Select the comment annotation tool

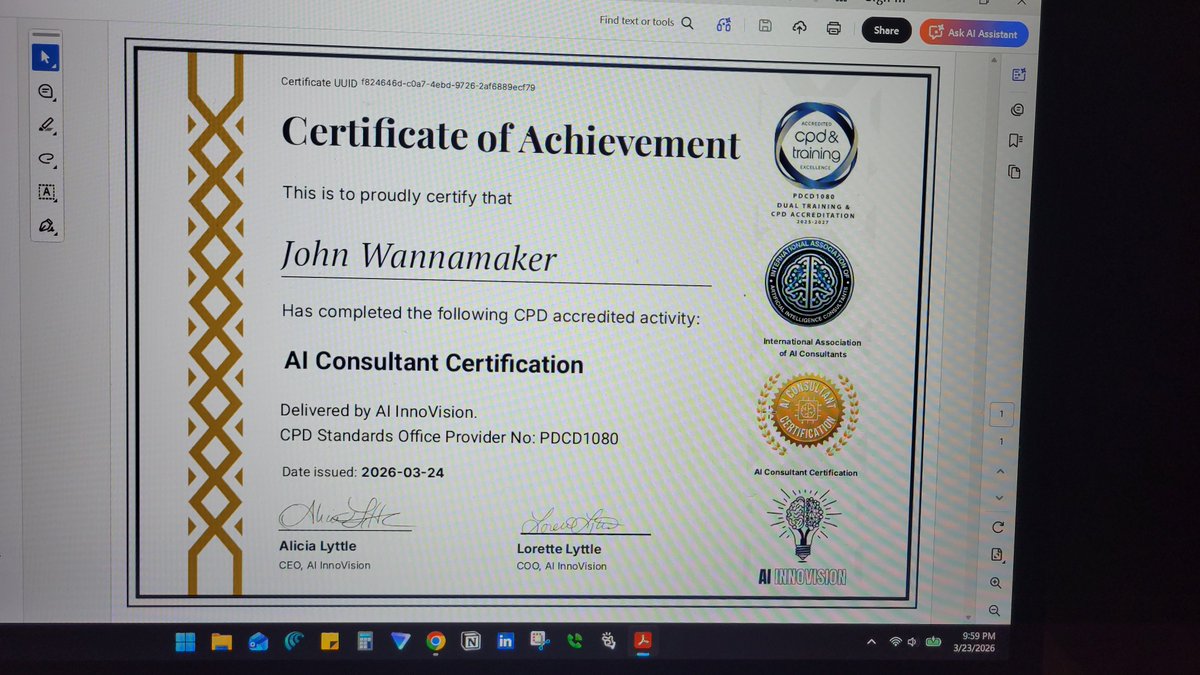tap(45, 91)
